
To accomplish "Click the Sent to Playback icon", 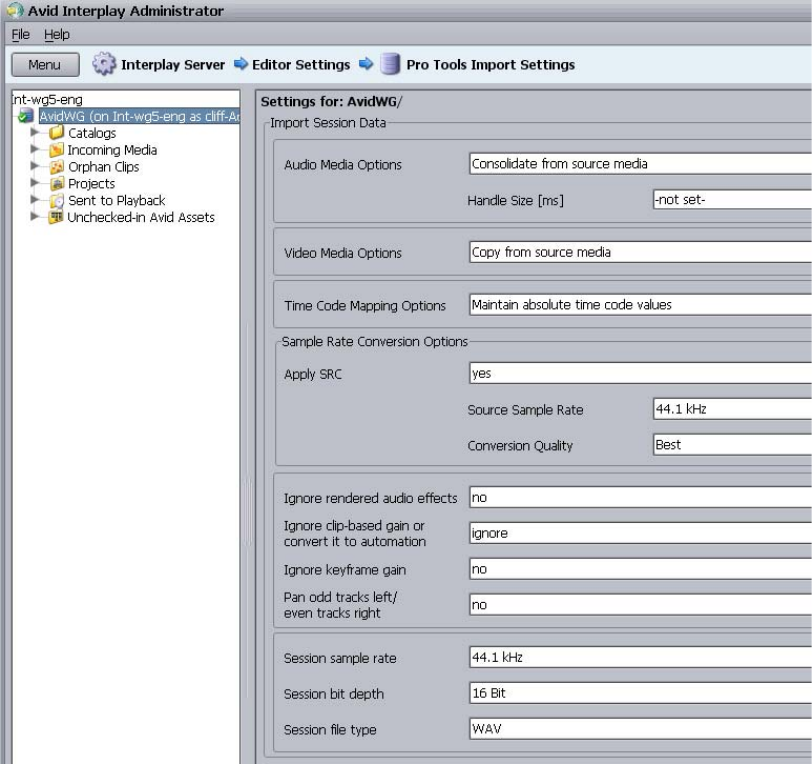I will [x=56, y=200].
